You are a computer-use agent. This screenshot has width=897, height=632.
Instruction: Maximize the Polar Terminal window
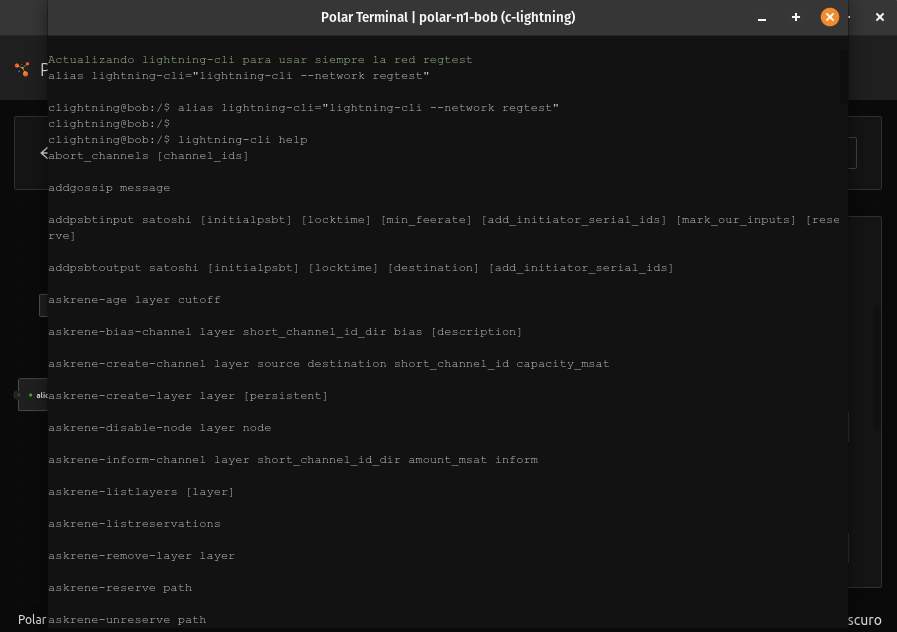tap(796, 17)
